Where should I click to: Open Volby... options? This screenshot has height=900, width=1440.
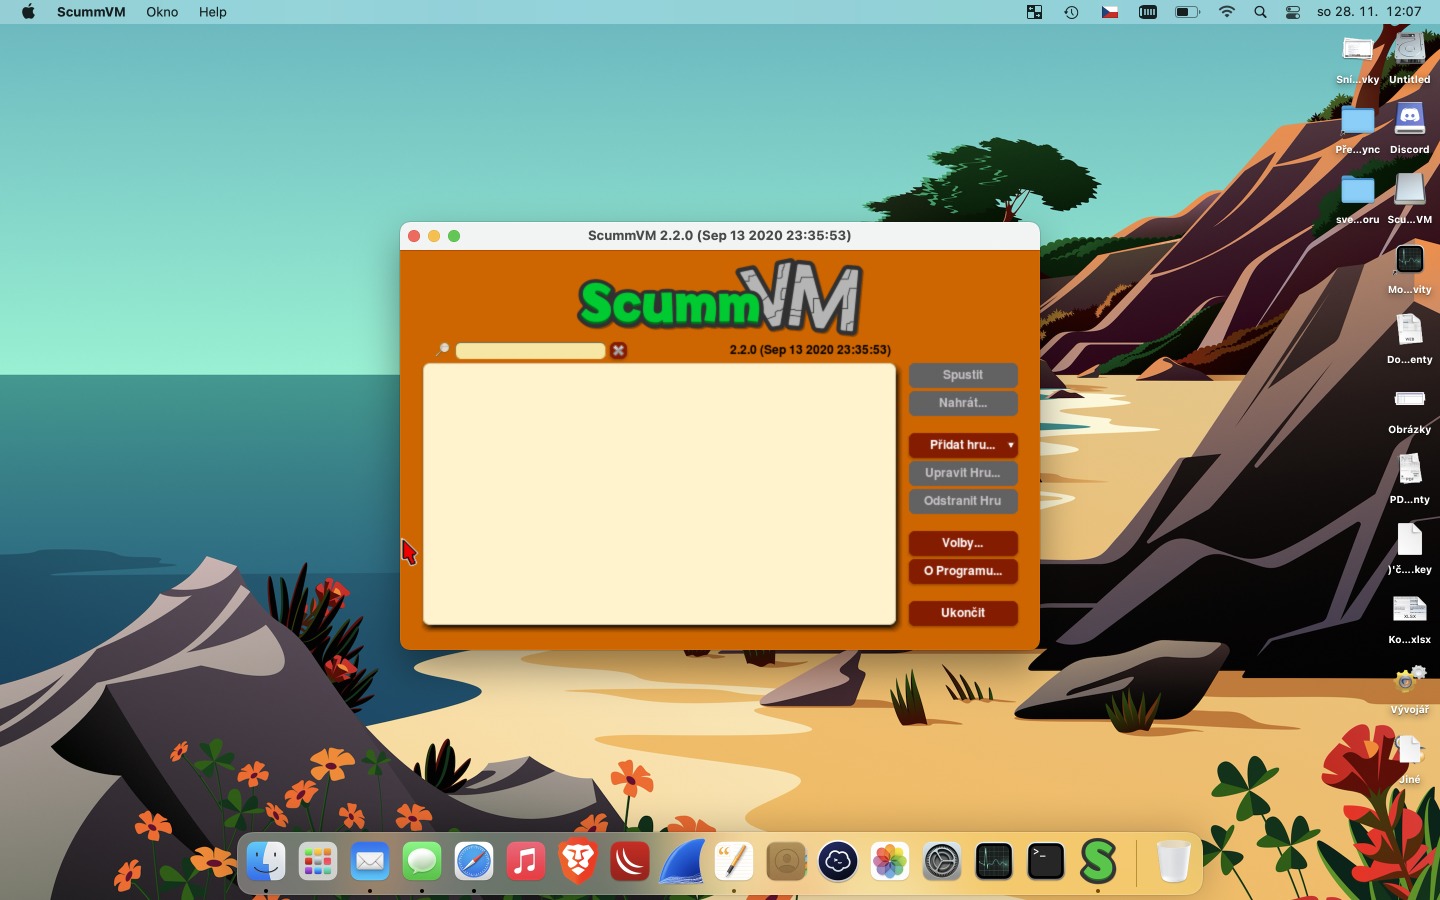coord(963,543)
